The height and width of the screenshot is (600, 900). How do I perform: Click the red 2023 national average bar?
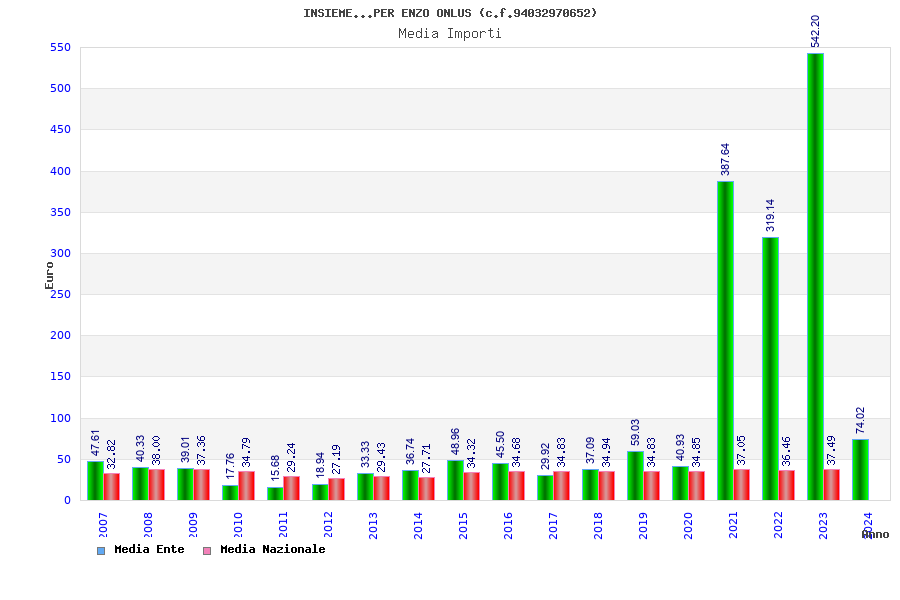tap(831, 484)
